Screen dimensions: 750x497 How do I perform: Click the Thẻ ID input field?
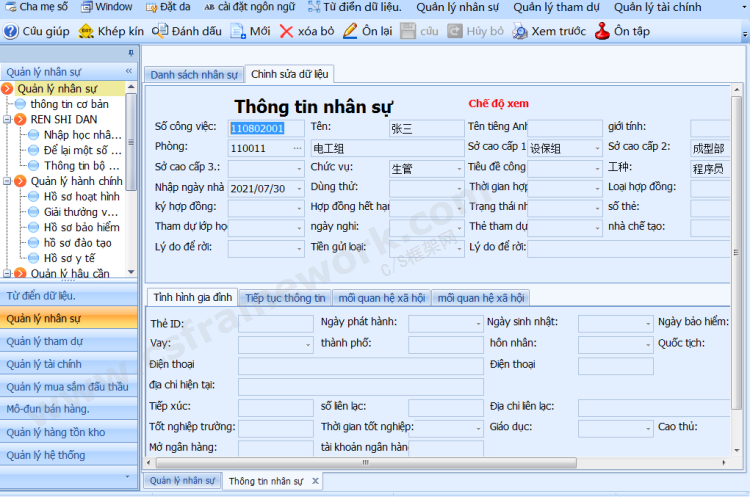click(x=275, y=323)
